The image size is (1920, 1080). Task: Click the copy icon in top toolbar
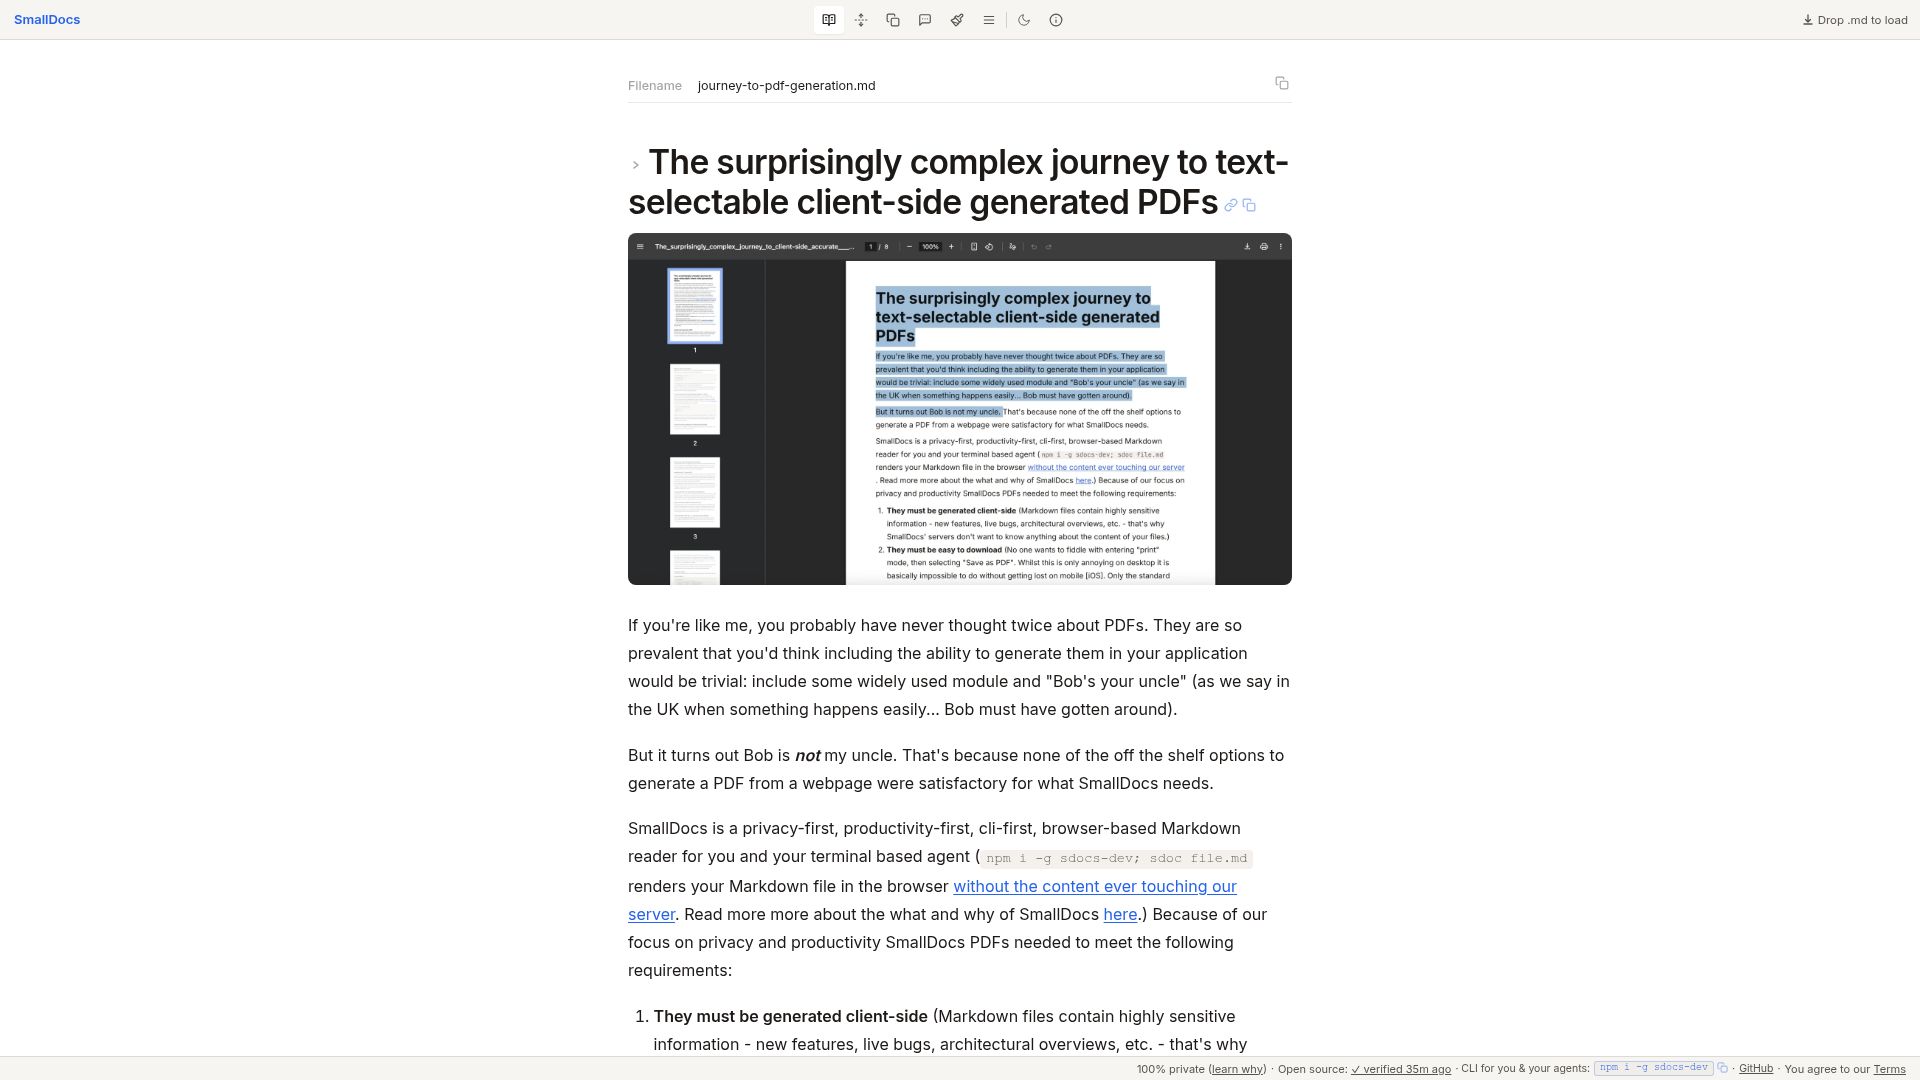click(x=893, y=20)
